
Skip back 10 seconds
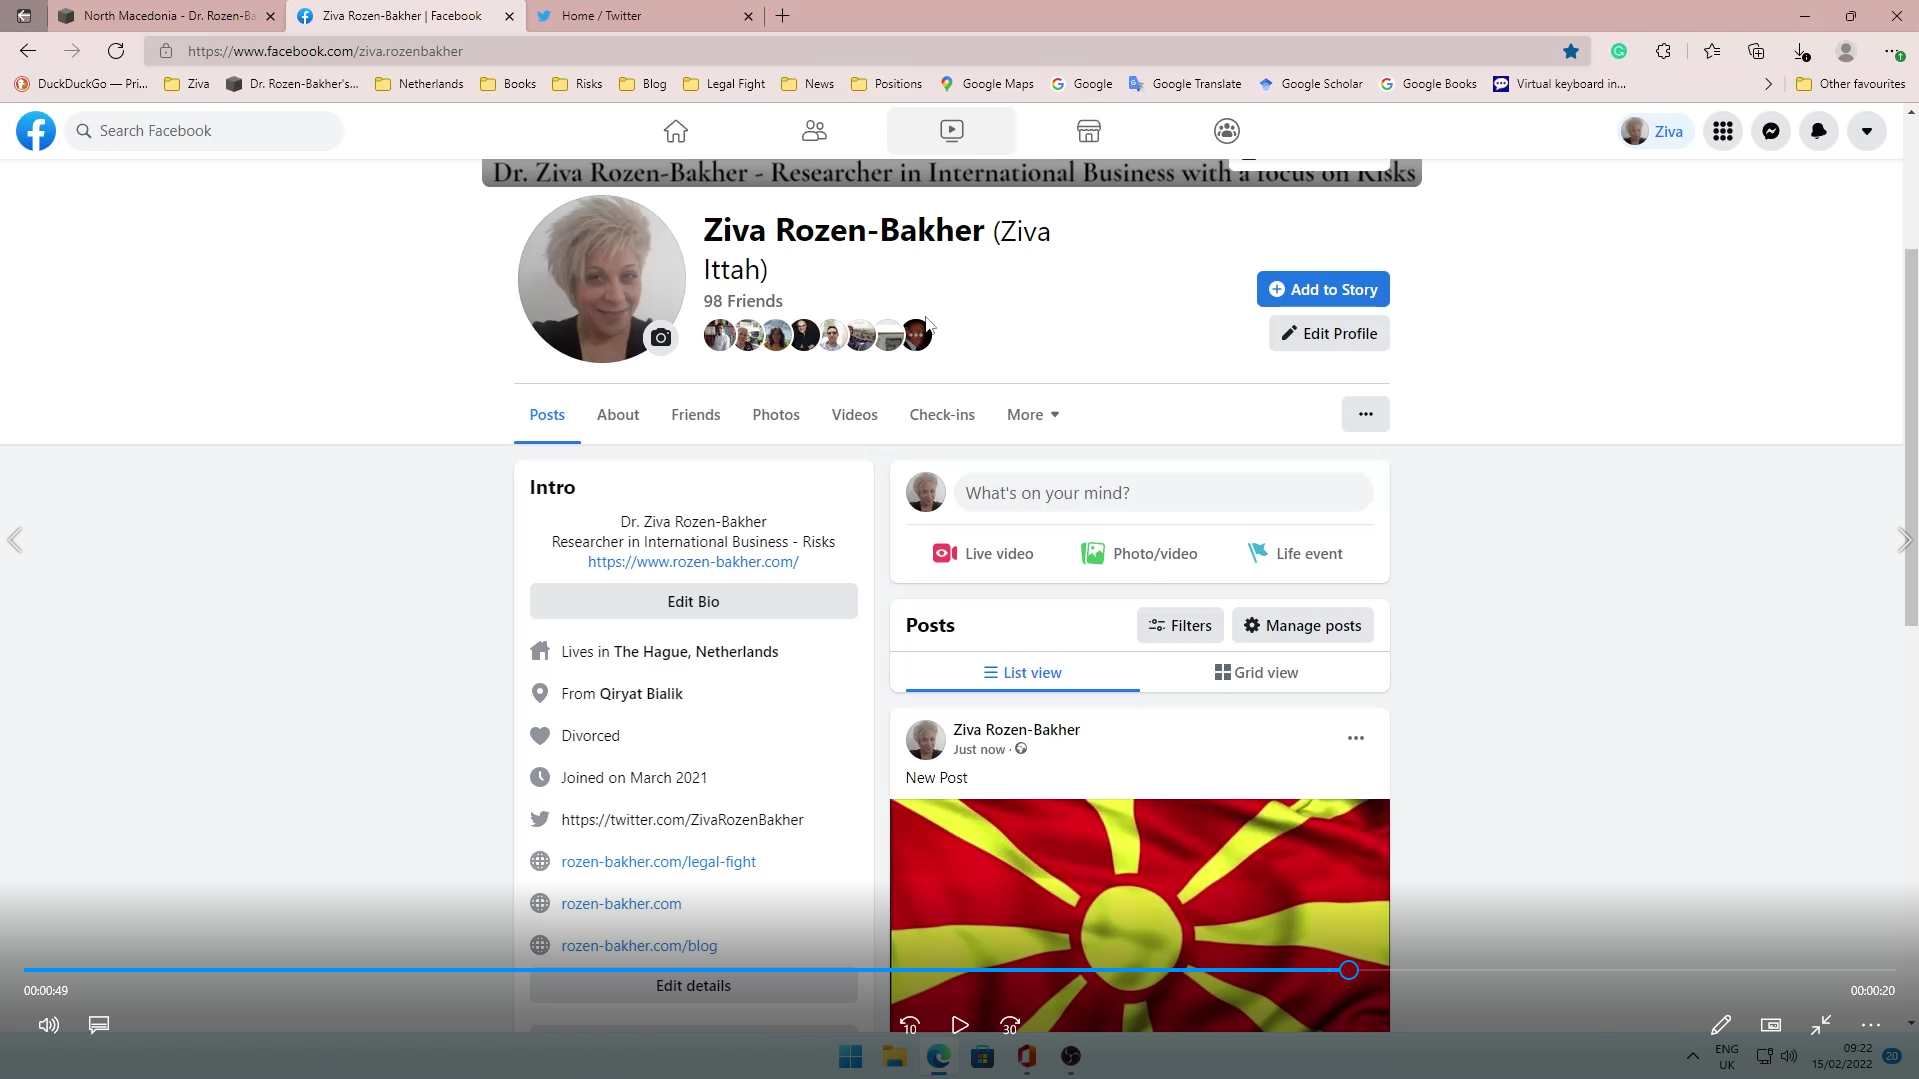click(x=910, y=1025)
